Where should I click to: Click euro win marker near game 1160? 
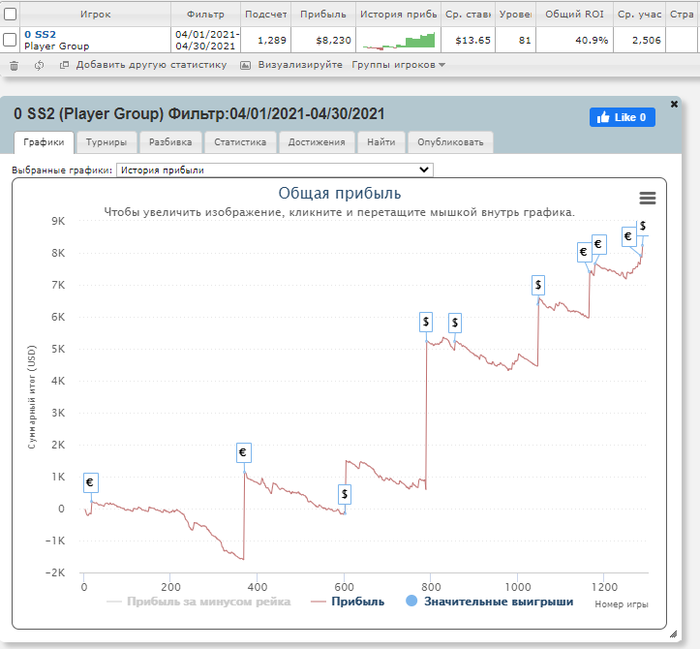point(584,252)
